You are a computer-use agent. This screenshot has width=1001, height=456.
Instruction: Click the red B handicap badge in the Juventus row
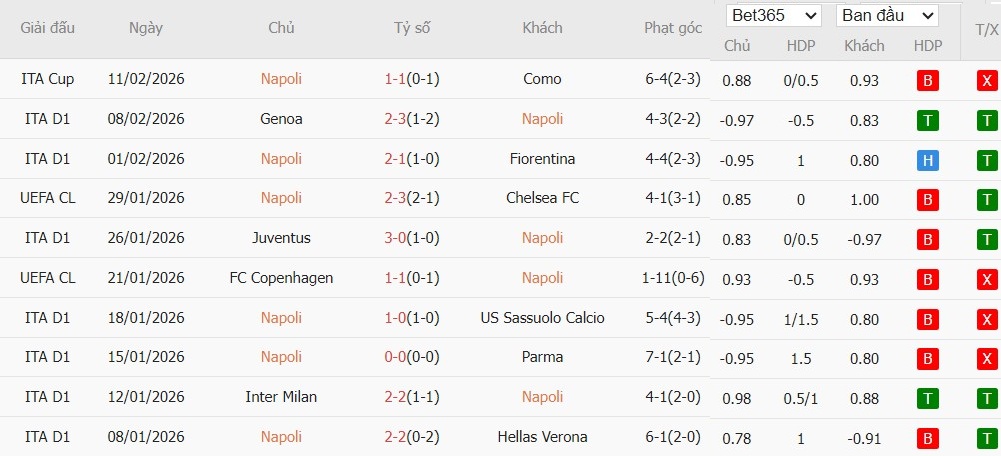927,239
